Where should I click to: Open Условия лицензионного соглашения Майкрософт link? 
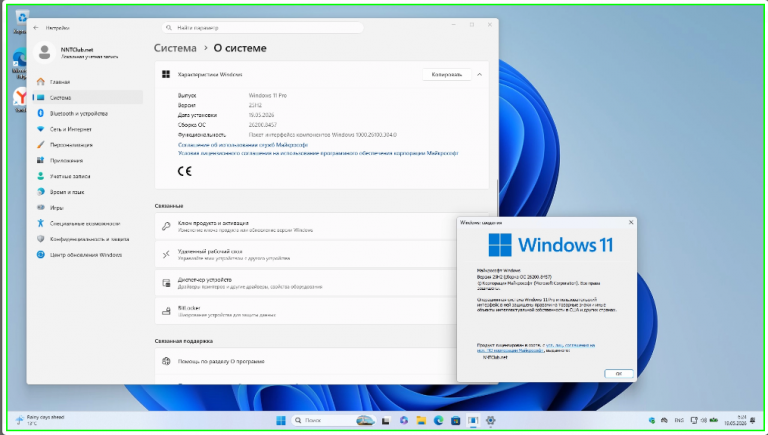pyautogui.click(x=318, y=153)
